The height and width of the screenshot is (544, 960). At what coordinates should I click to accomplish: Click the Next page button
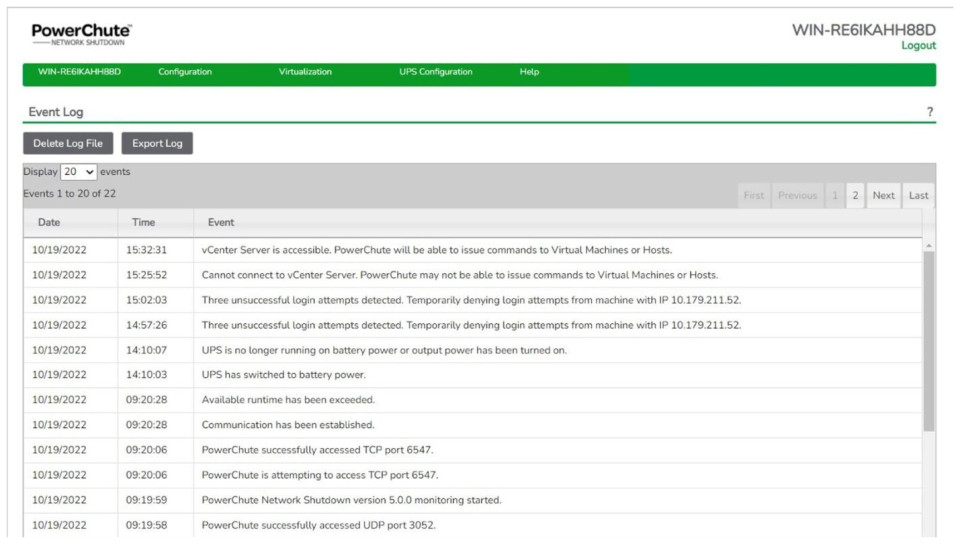tap(883, 196)
